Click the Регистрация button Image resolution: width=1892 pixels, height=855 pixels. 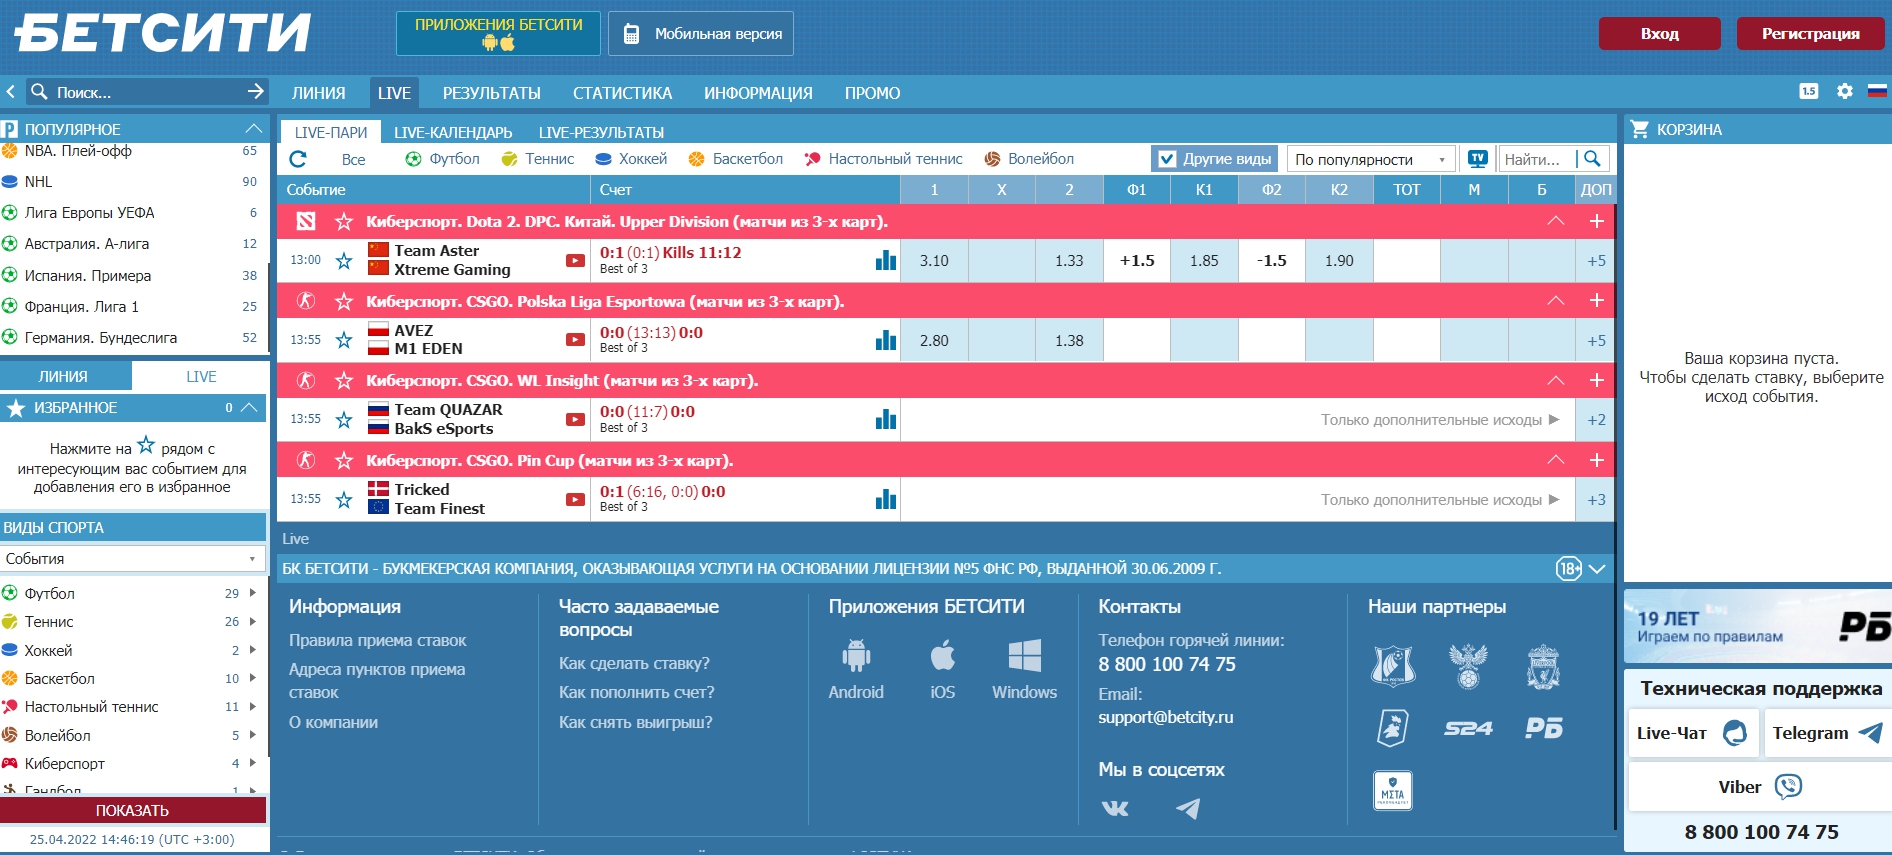point(1810,34)
